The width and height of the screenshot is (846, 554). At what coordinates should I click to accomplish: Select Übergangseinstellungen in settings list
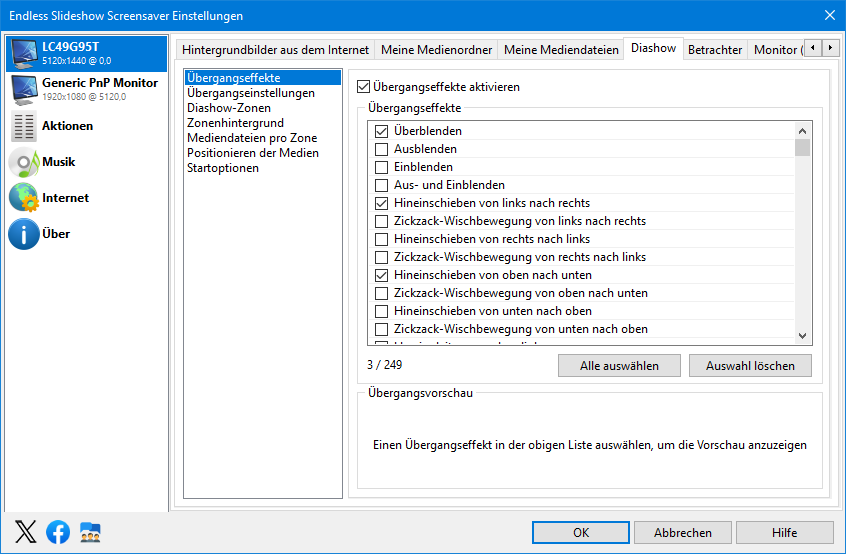coord(263,93)
